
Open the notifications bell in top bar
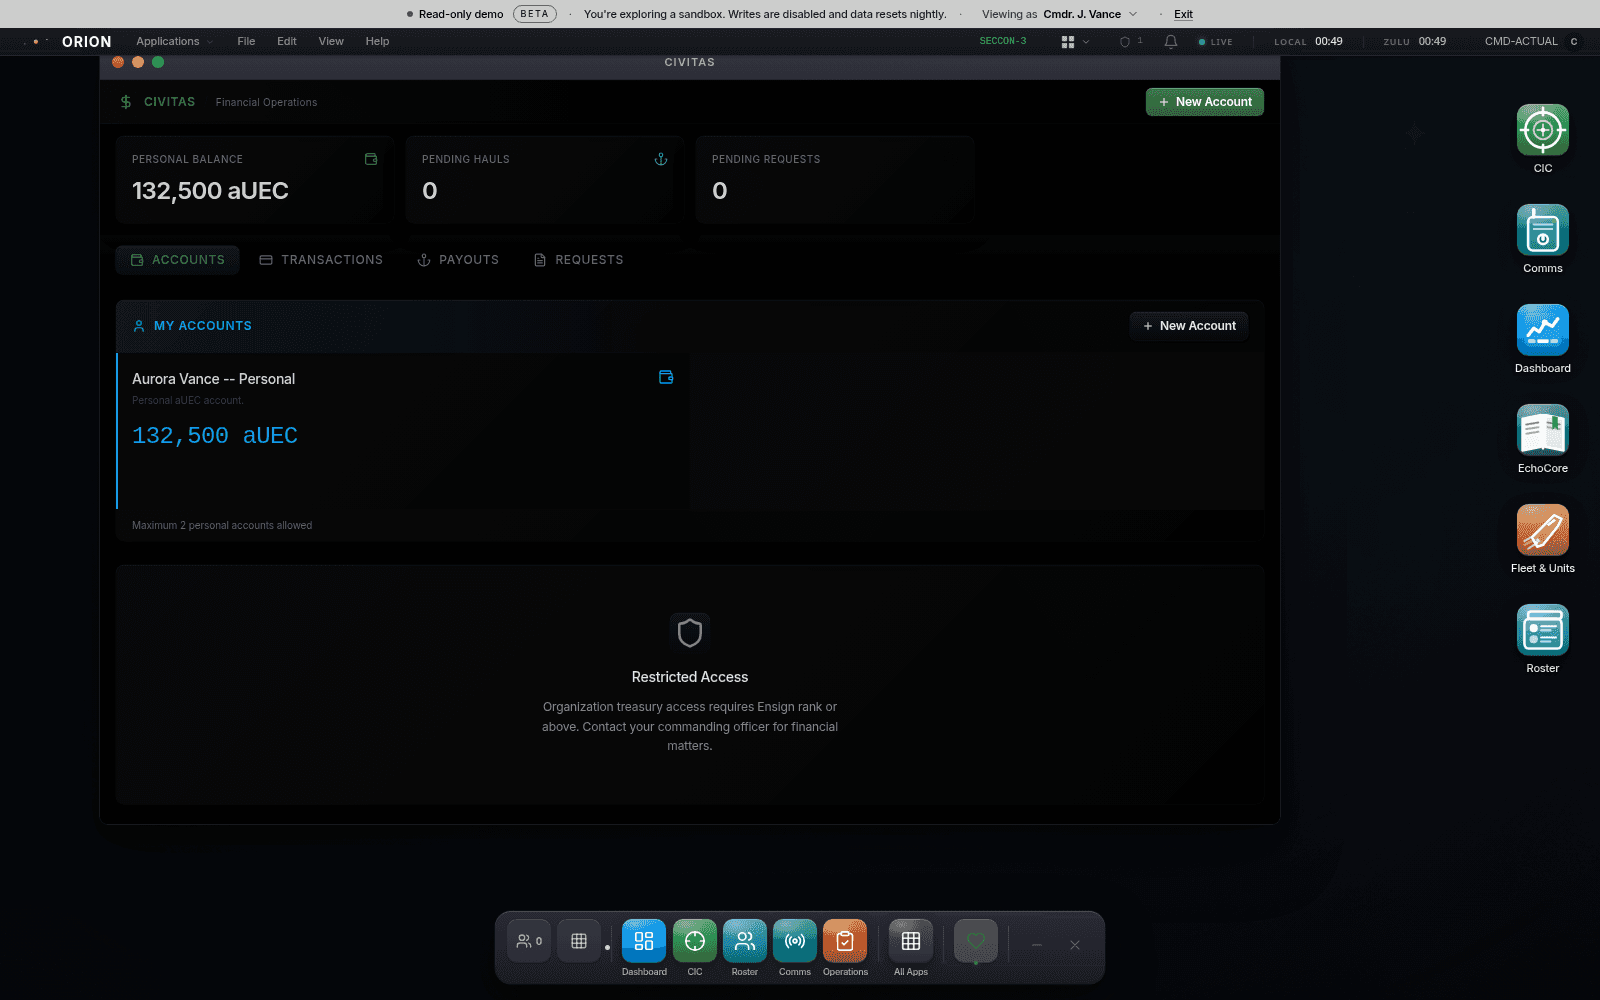(1171, 42)
